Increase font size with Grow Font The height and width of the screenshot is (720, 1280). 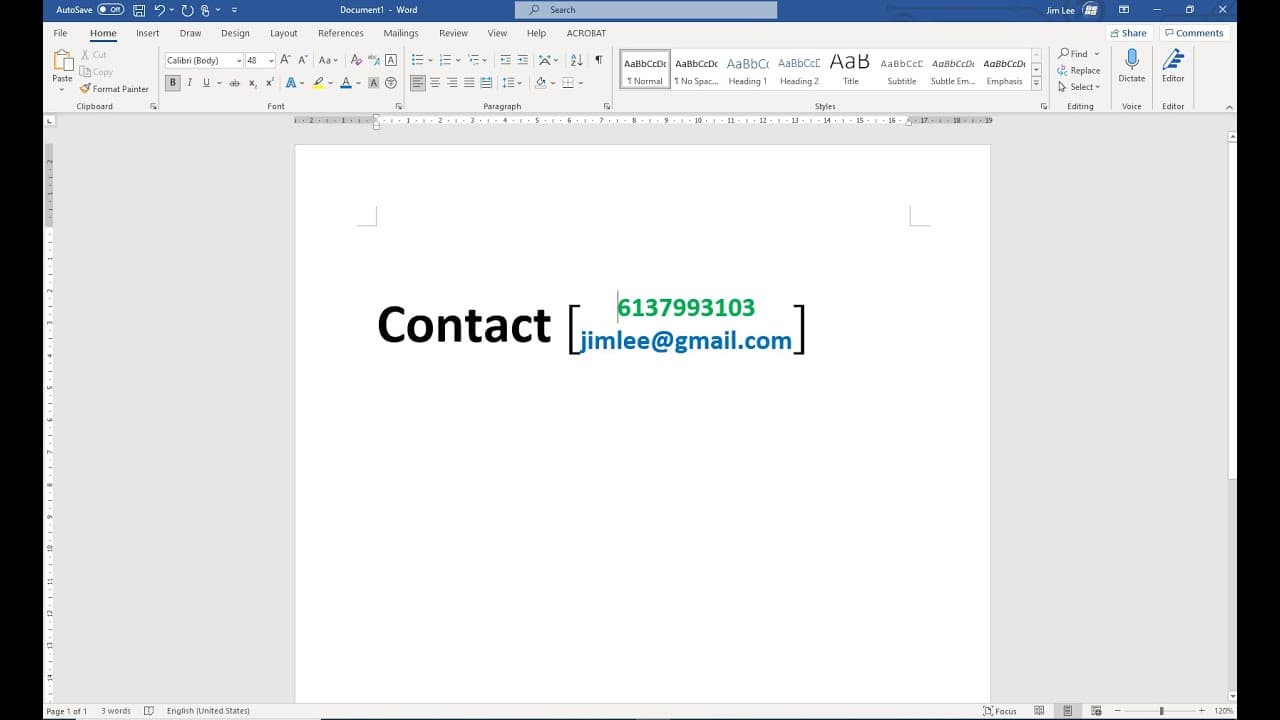[286, 60]
